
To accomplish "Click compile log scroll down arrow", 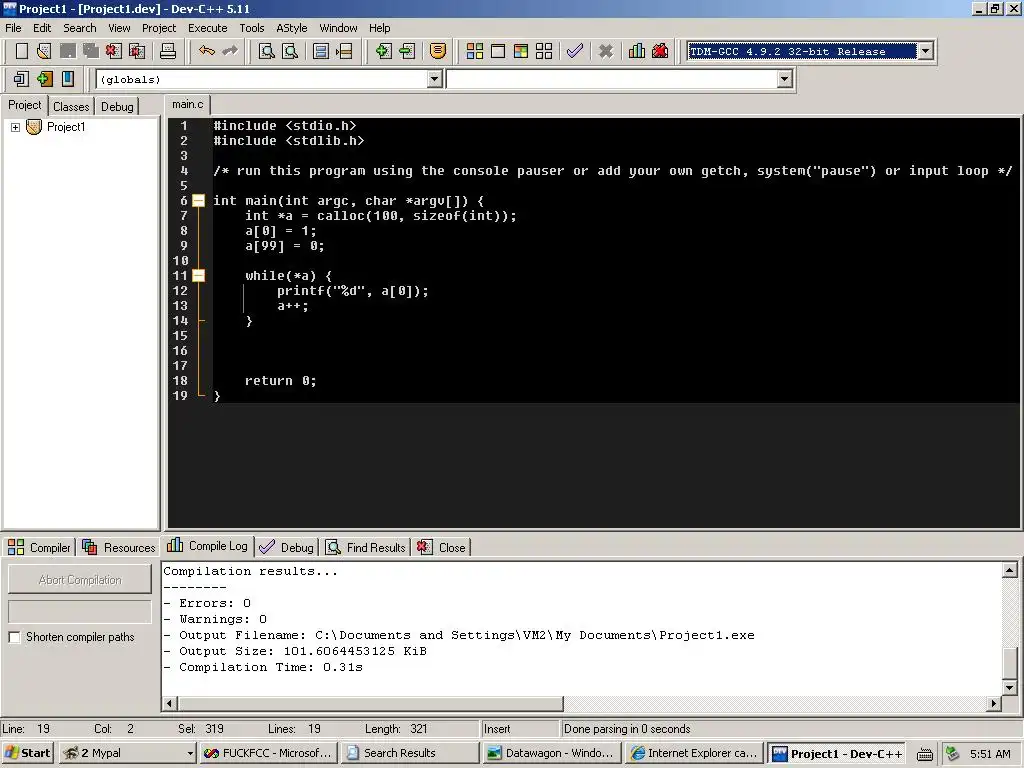I will (x=1010, y=688).
